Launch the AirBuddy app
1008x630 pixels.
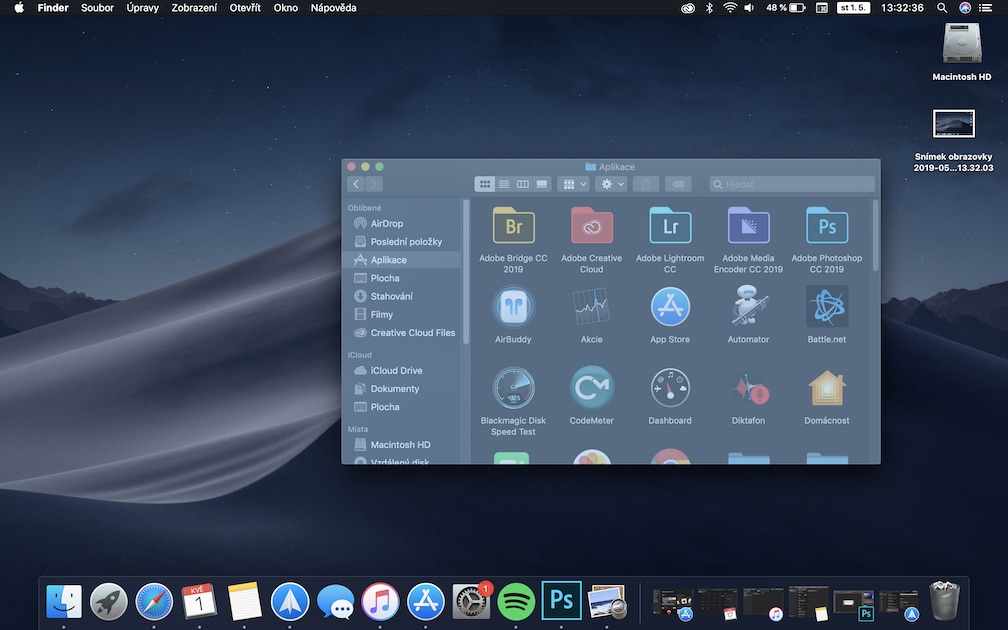(513, 307)
